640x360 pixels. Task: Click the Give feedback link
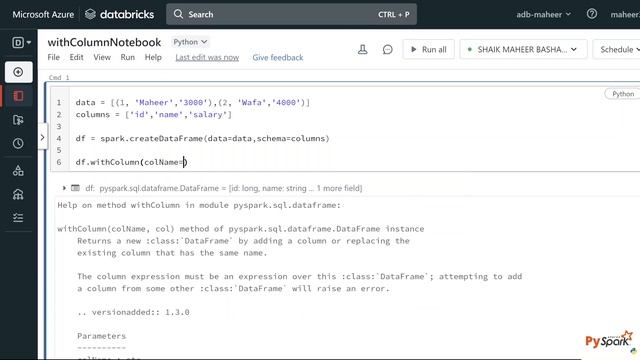(x=278, y=58)
